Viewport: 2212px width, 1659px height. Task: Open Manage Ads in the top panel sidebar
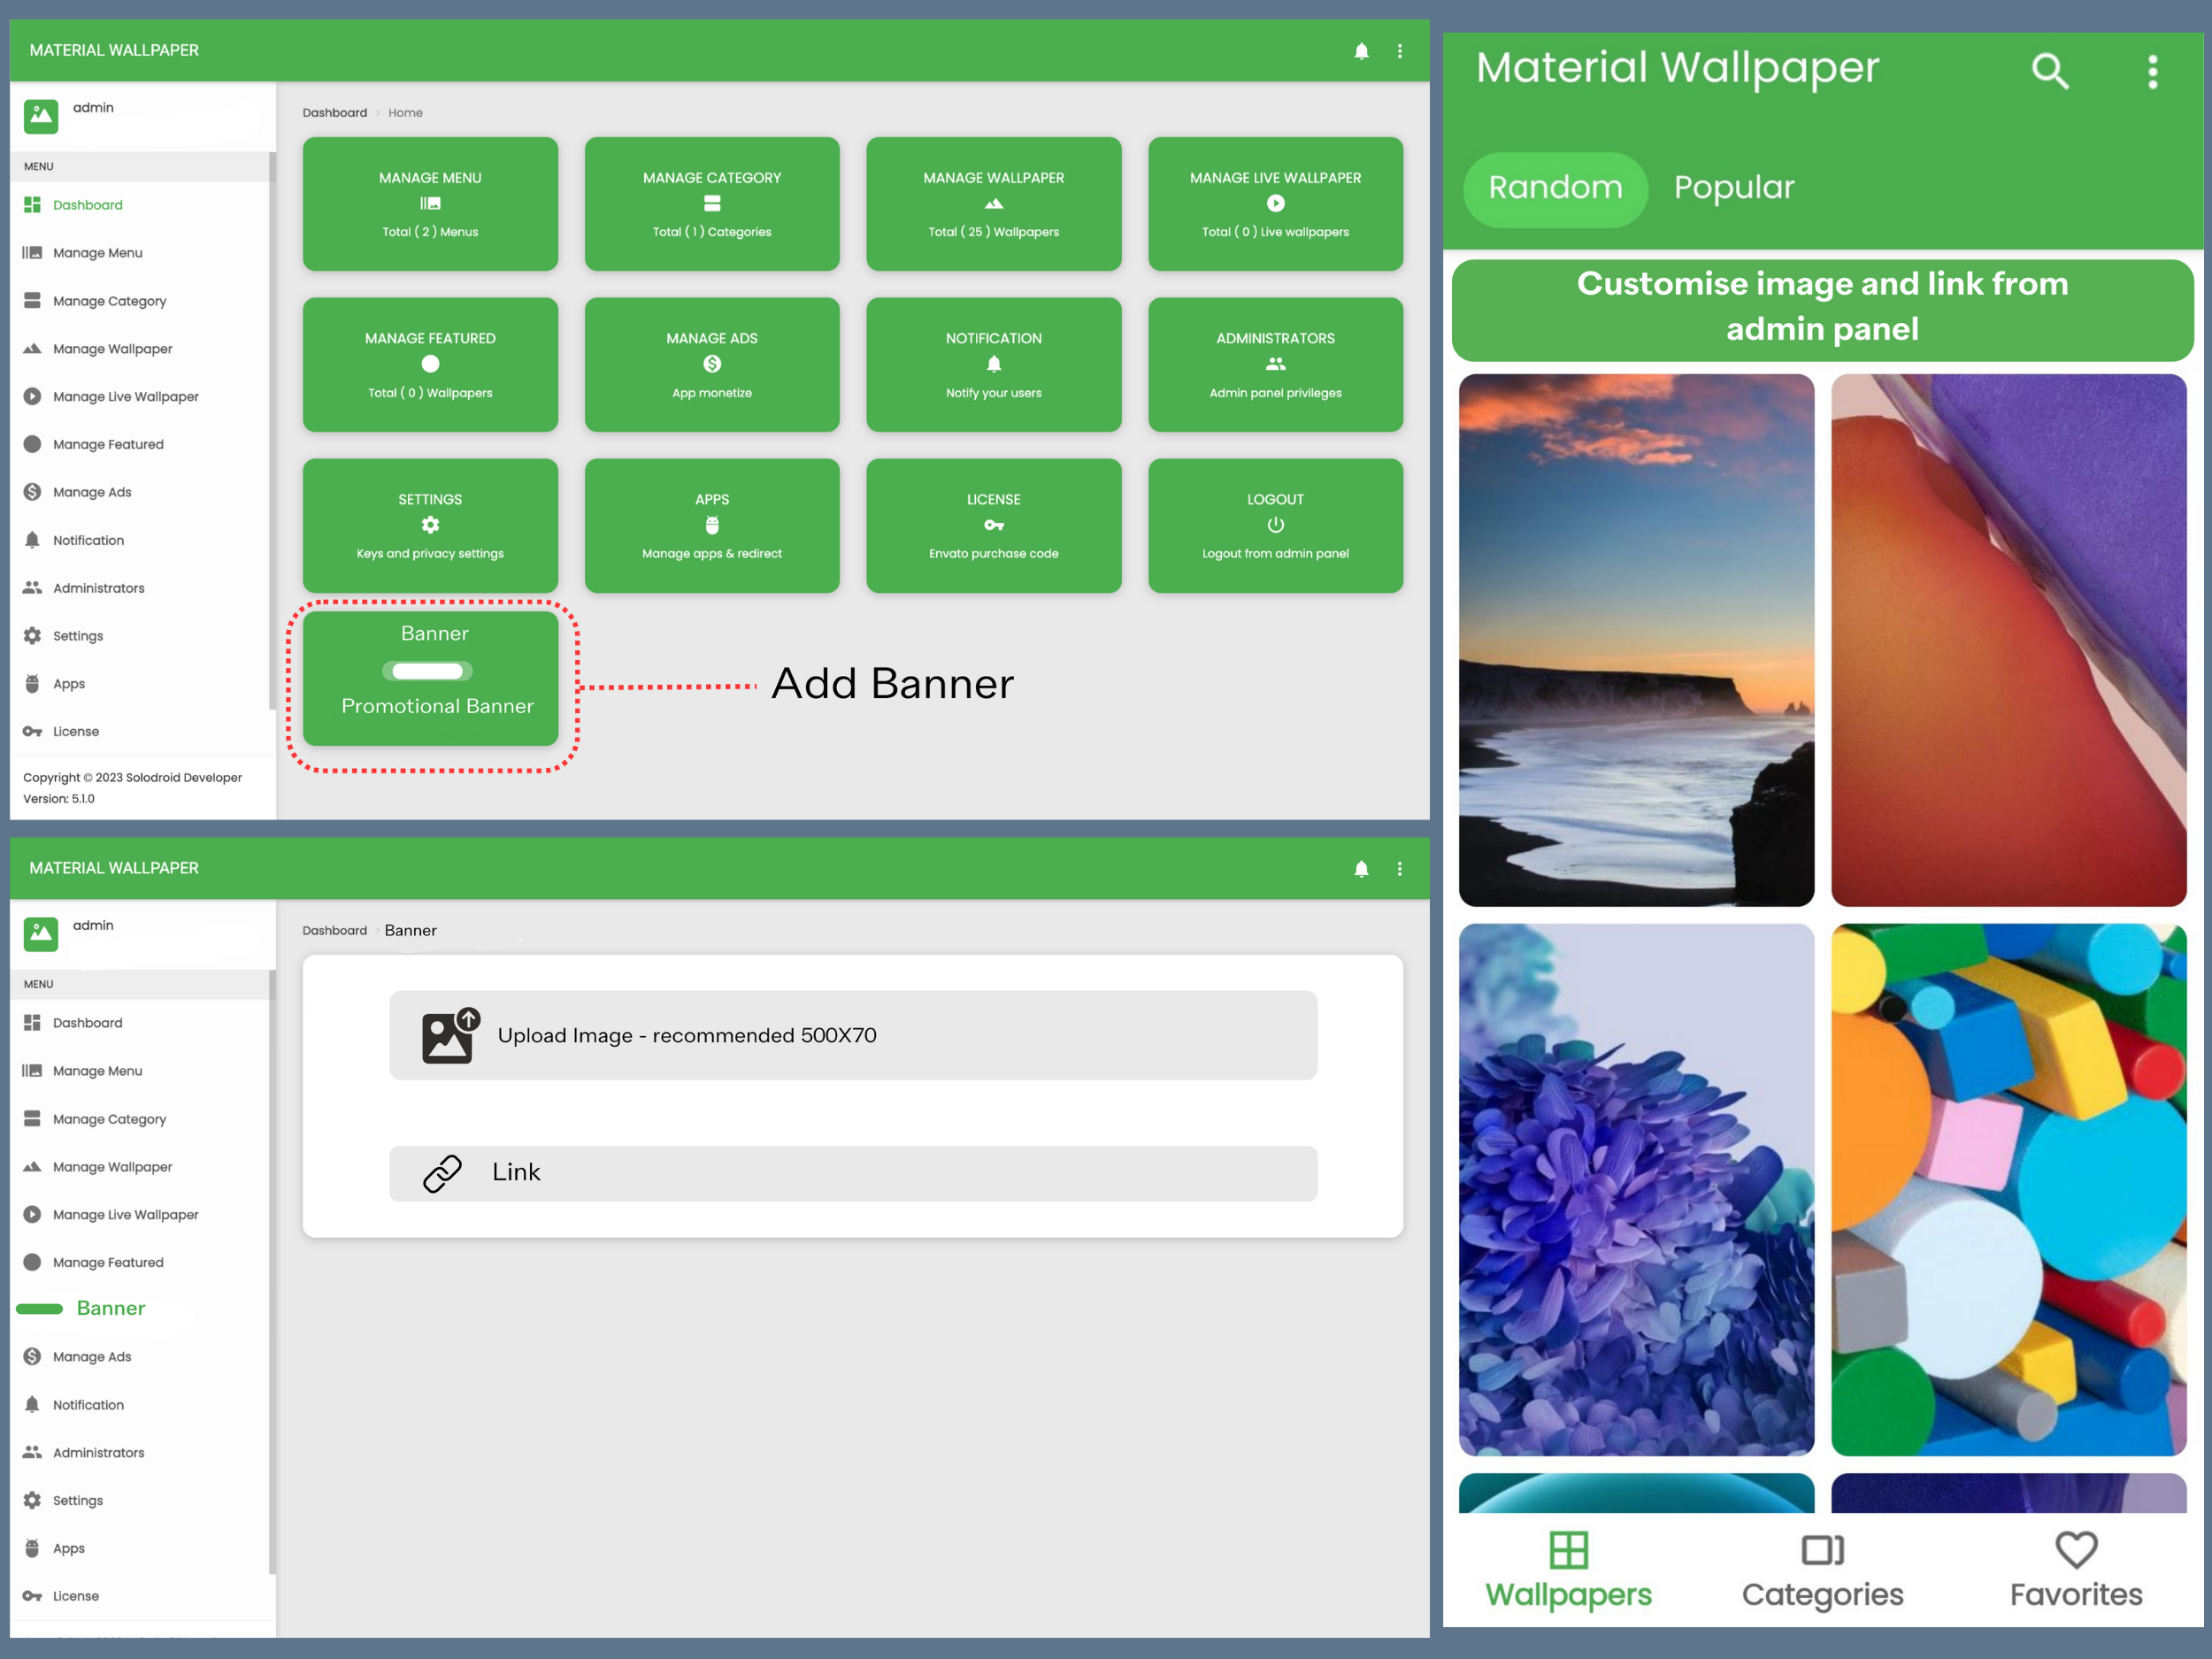click(x=140, y=492)
